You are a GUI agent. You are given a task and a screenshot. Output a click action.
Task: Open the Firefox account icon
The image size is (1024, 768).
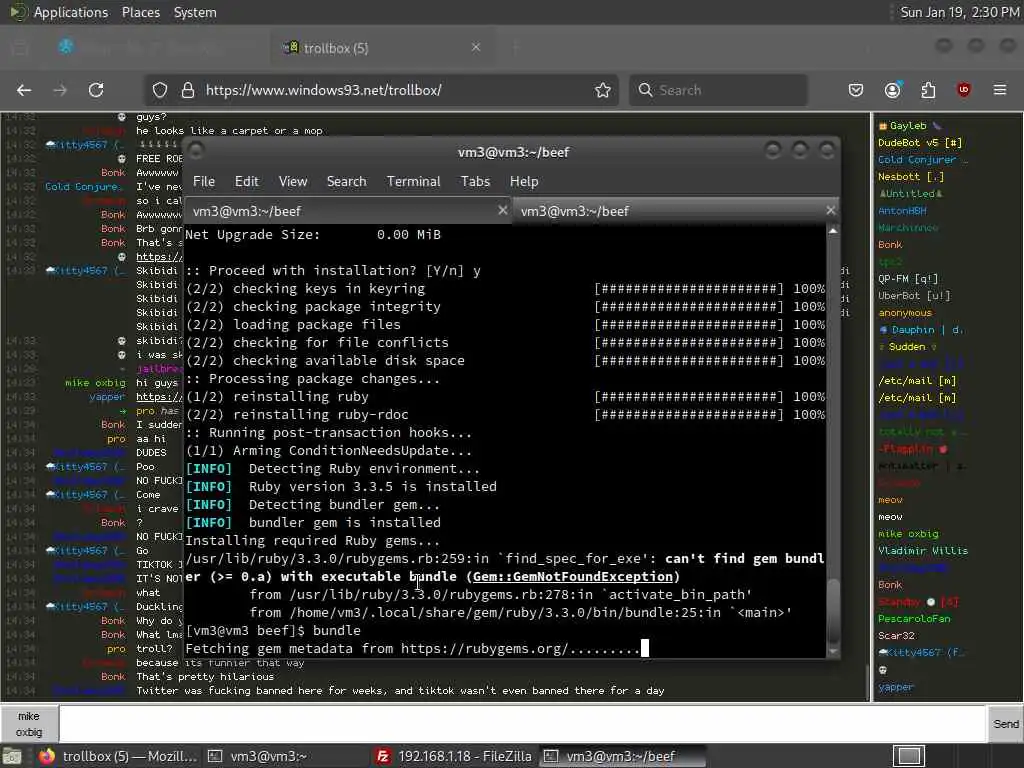(892, 90)
